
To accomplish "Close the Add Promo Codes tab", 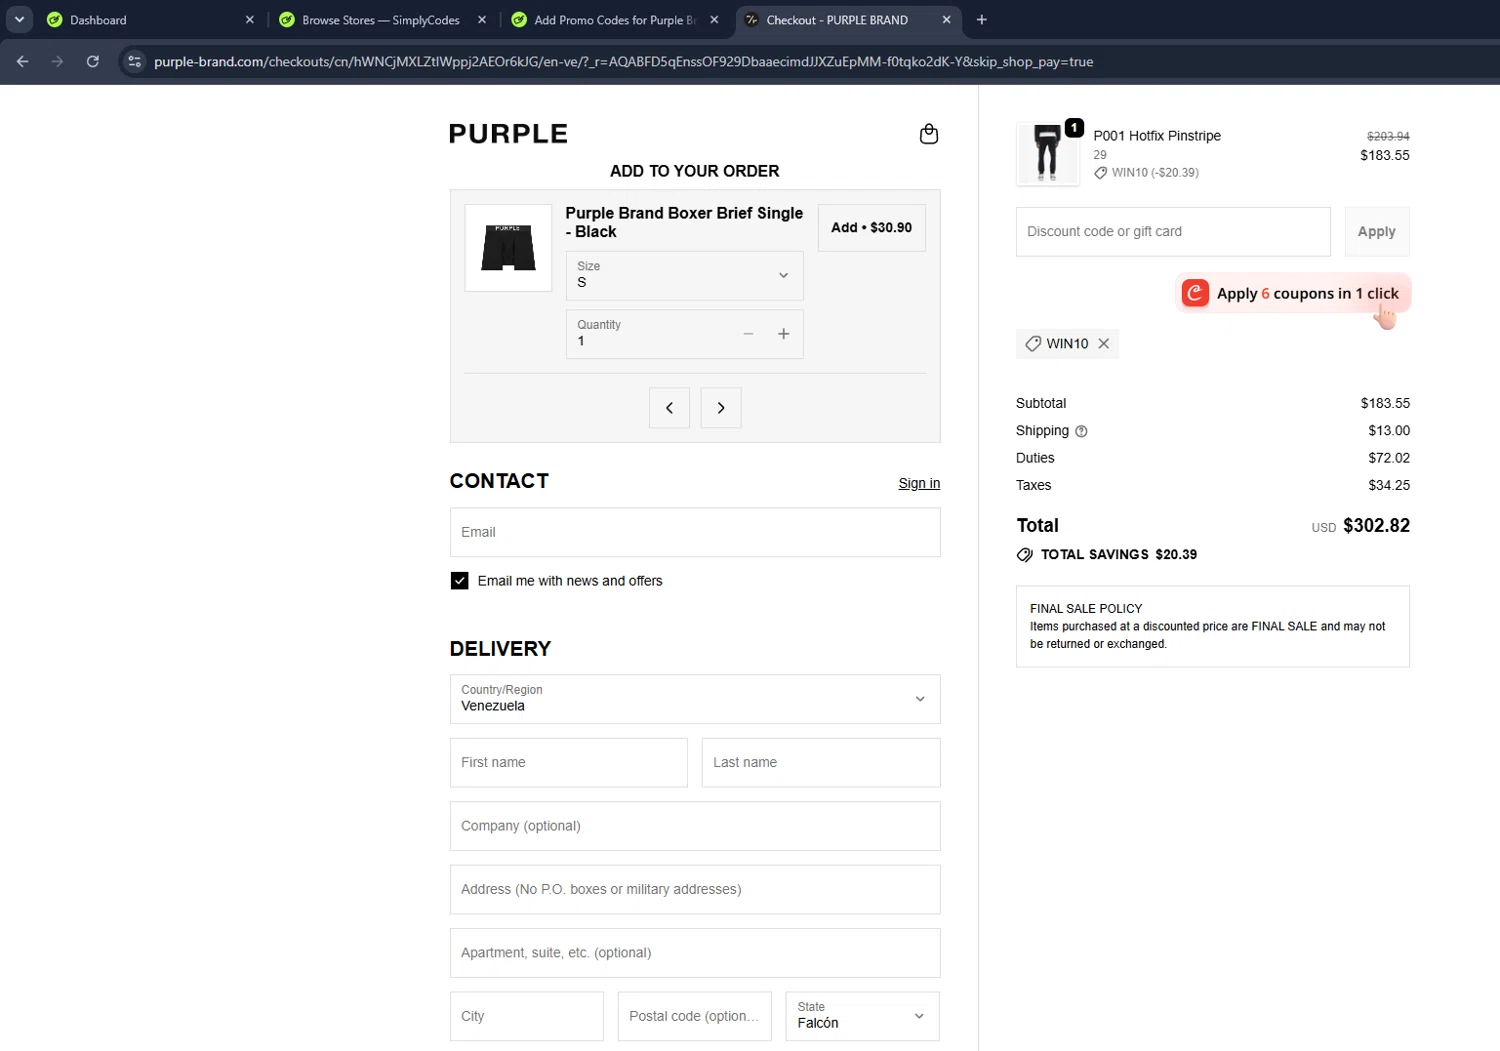I will point(714,19).
